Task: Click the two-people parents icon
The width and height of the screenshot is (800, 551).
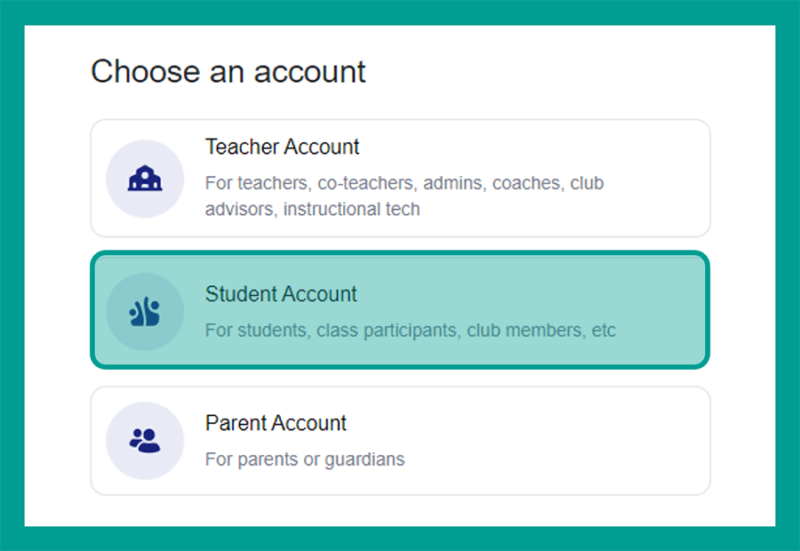Action: 145,441
